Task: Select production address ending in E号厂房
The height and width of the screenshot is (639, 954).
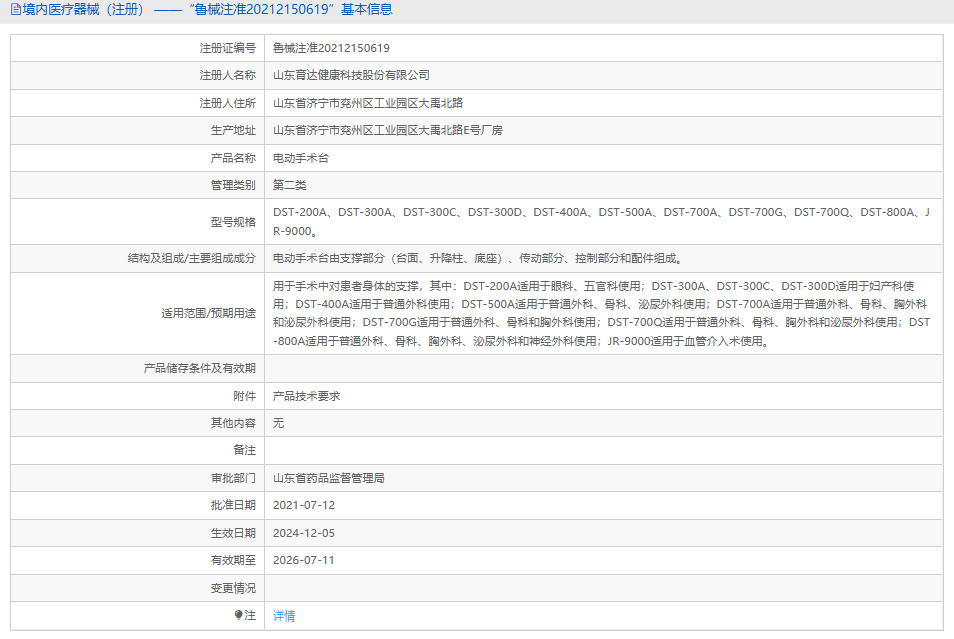Action: [x=388, y=130]
